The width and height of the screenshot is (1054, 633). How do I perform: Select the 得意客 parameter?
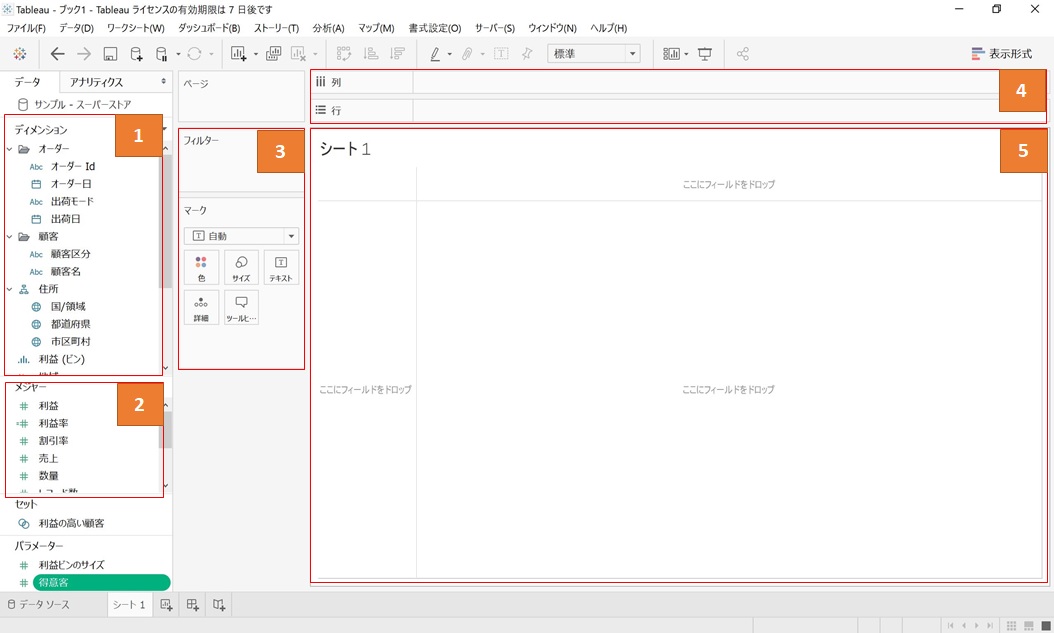[101, 583]
